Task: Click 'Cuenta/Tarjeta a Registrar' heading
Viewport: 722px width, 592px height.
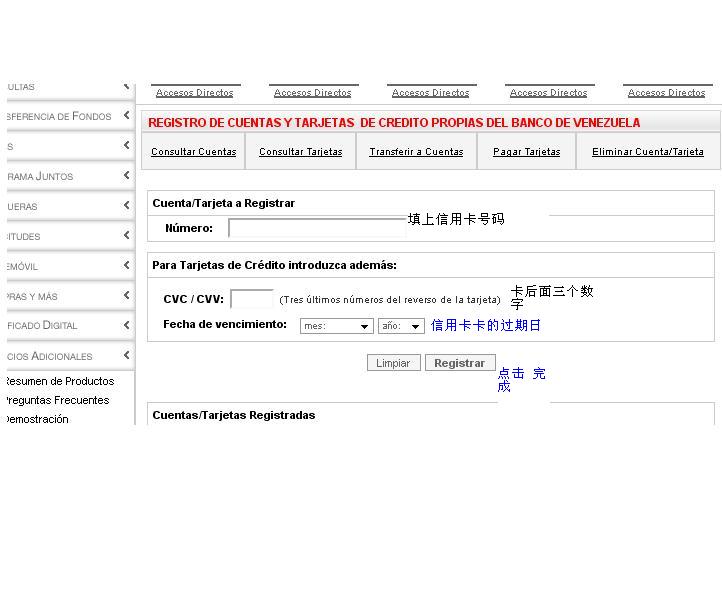Action: pyautogui.click(x=223, y=203)
